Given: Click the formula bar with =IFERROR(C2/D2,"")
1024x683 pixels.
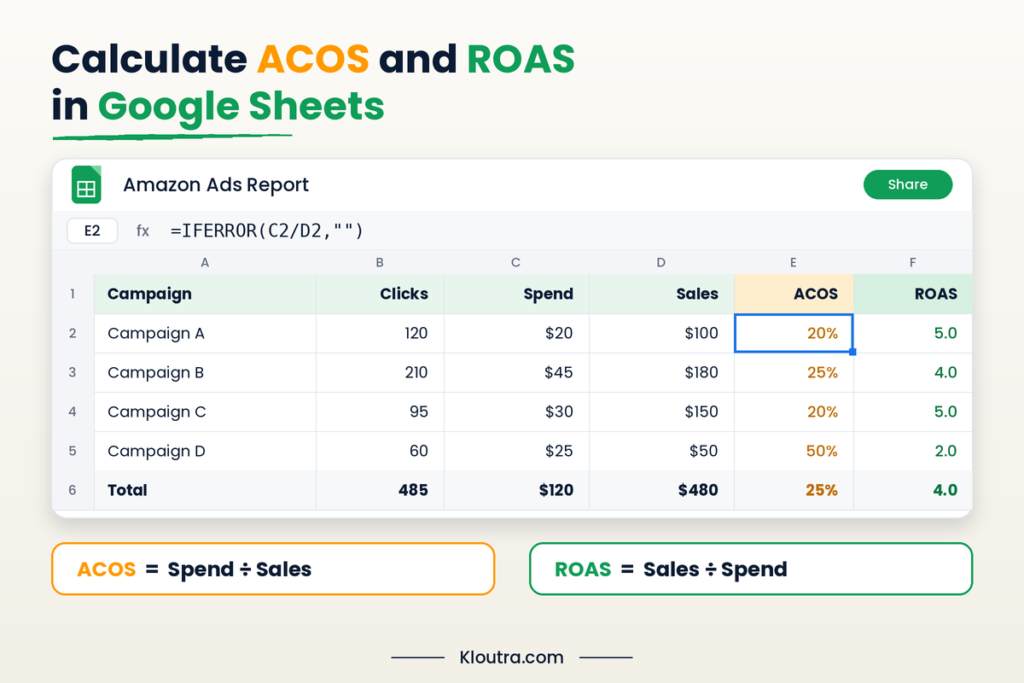Looking at the screenshot, I should pos(266,230).
